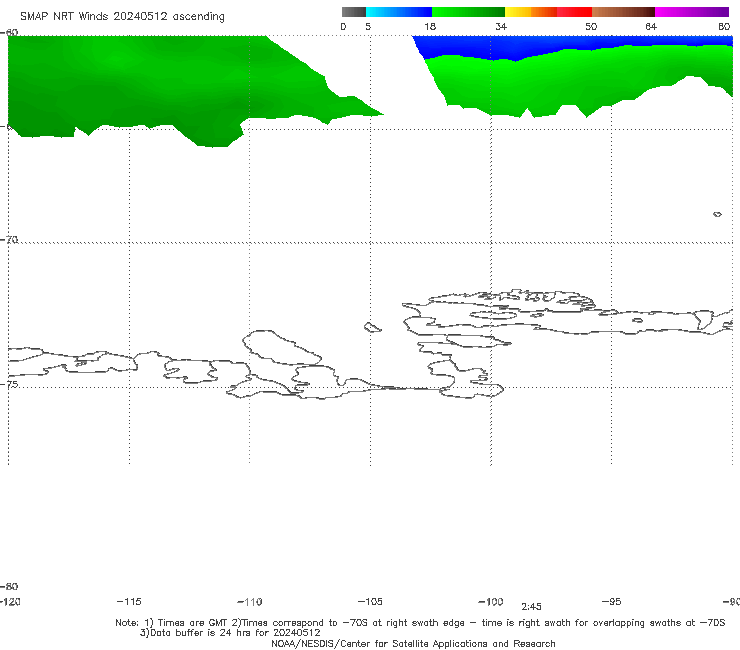Click the swath time label '2:45'
Image resolution: width=740 pixels, height=650 pixels.
(531, 607)
